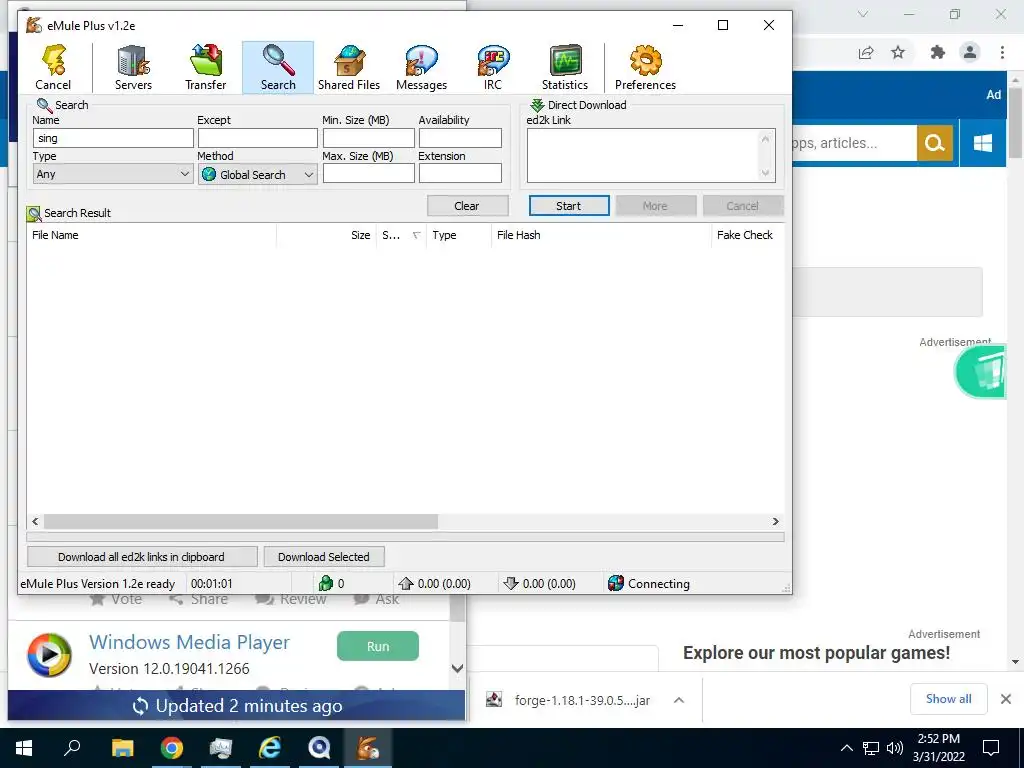
Task: Expand the forge jar download options chevron
Action: 679,700
